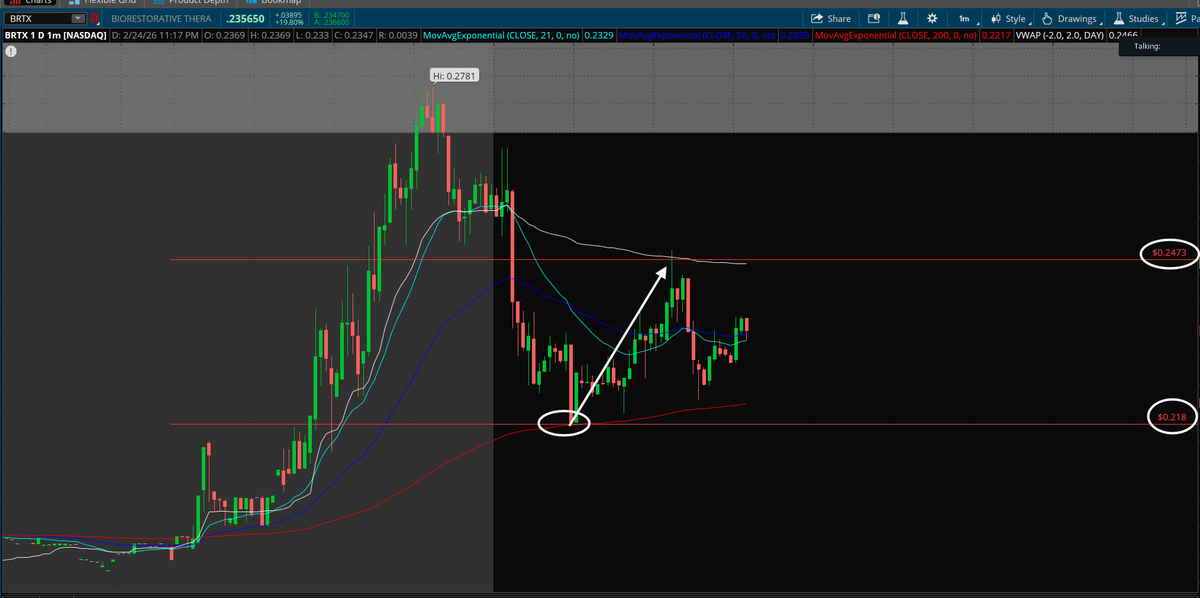
Task: Click the +19.80% percent change value
Action: (287, 22)
